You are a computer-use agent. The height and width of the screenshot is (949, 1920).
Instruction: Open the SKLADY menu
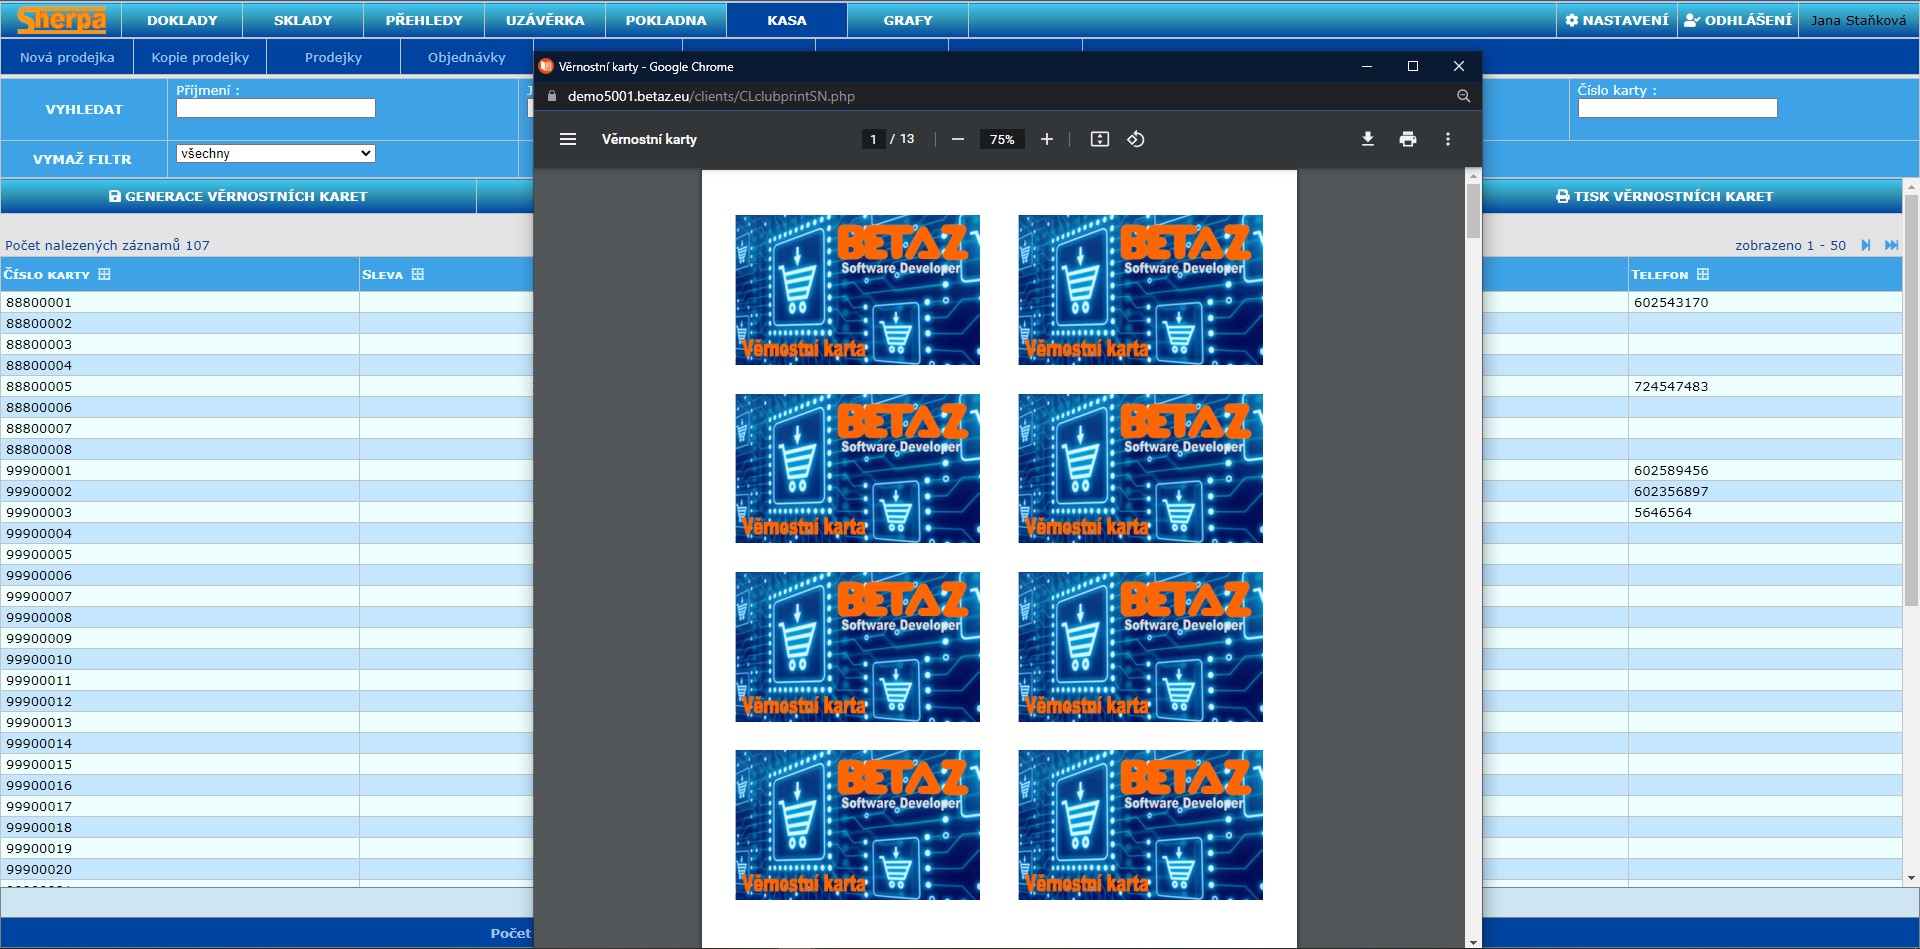pos(302,20)
